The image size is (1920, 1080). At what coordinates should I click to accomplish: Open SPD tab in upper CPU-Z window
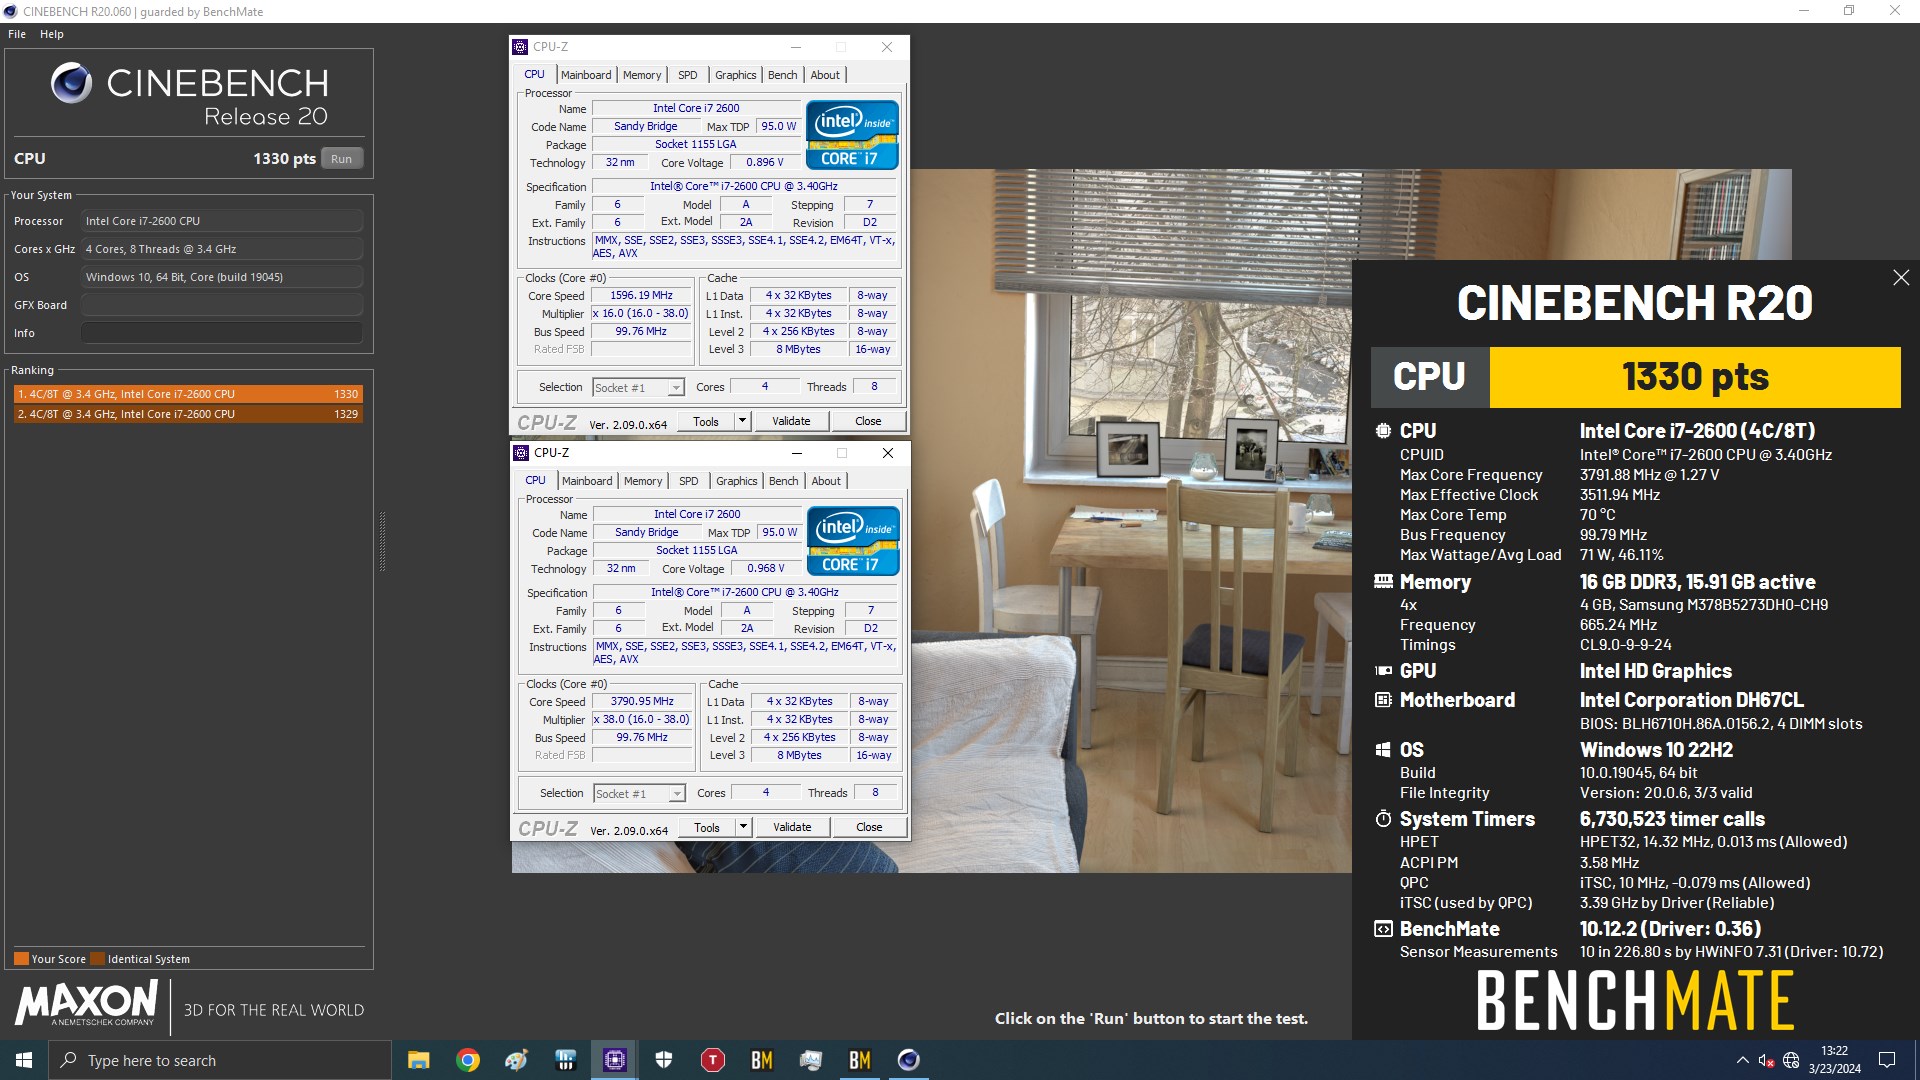coord(688,75)
